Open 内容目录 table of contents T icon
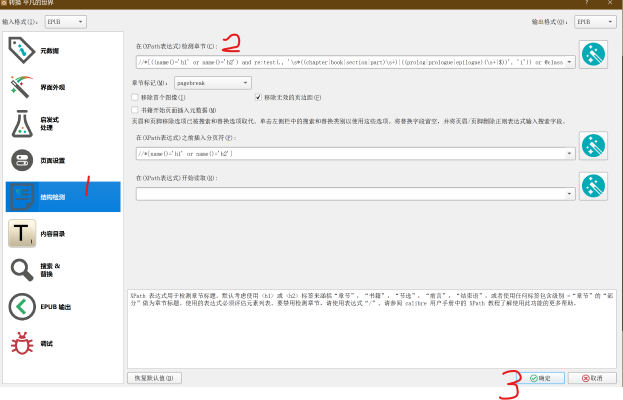The width and height of the screenshot is (623, 400). click(x=22, y=233)
